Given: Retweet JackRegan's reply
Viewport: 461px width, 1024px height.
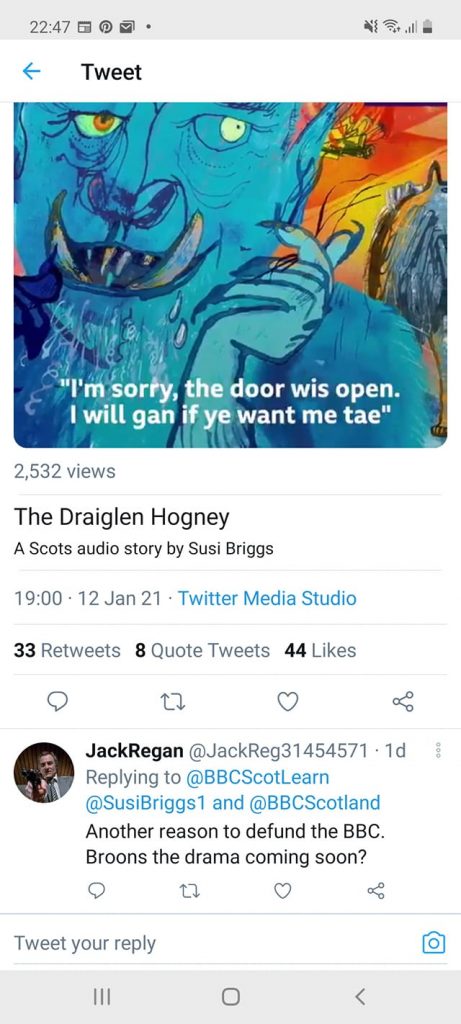Looking at the screenshot, I should [189, 890].
